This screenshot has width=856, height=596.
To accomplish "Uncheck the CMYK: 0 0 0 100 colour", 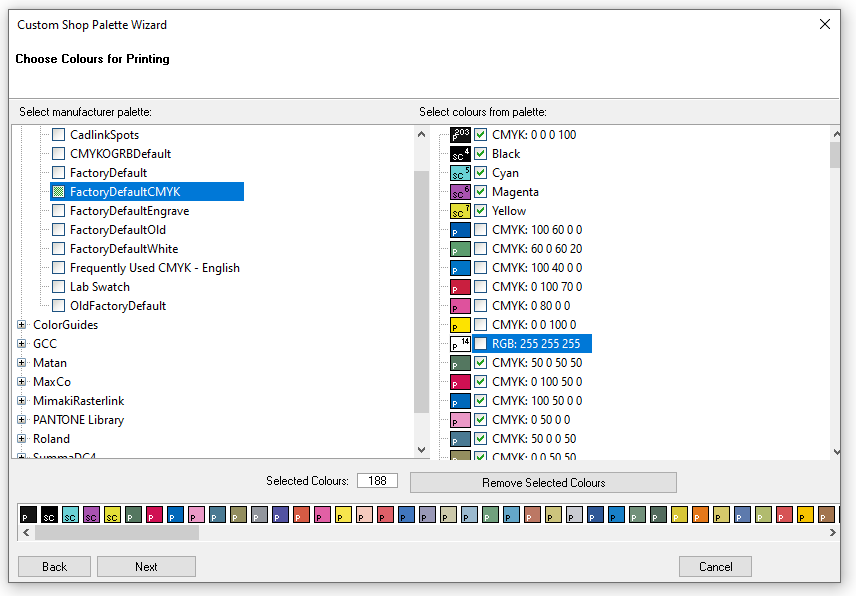I will tap(480, 134).
